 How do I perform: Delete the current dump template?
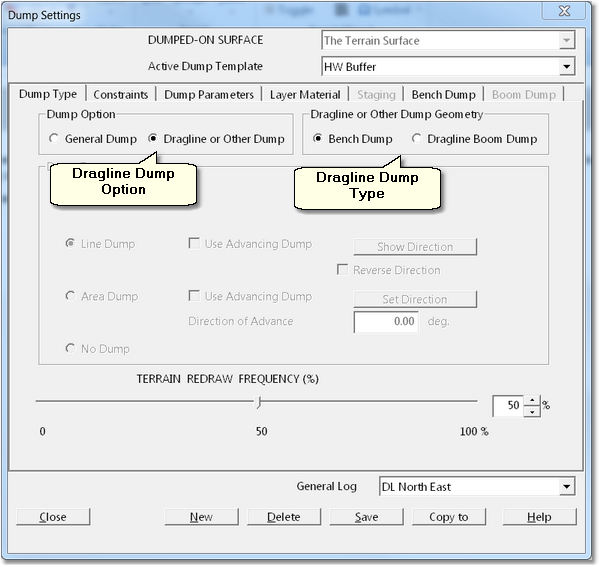[284, 517]
